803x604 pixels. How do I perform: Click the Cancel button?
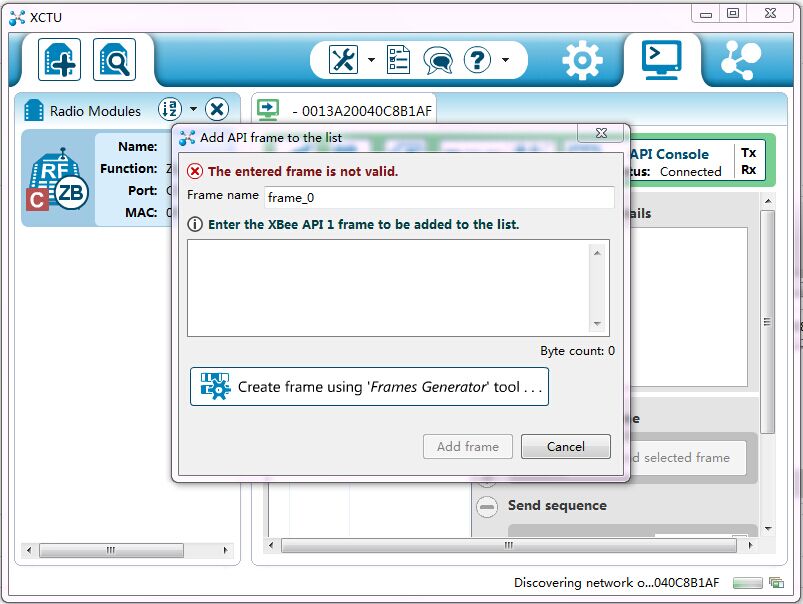pyautogui.click(x=565, y=447)
